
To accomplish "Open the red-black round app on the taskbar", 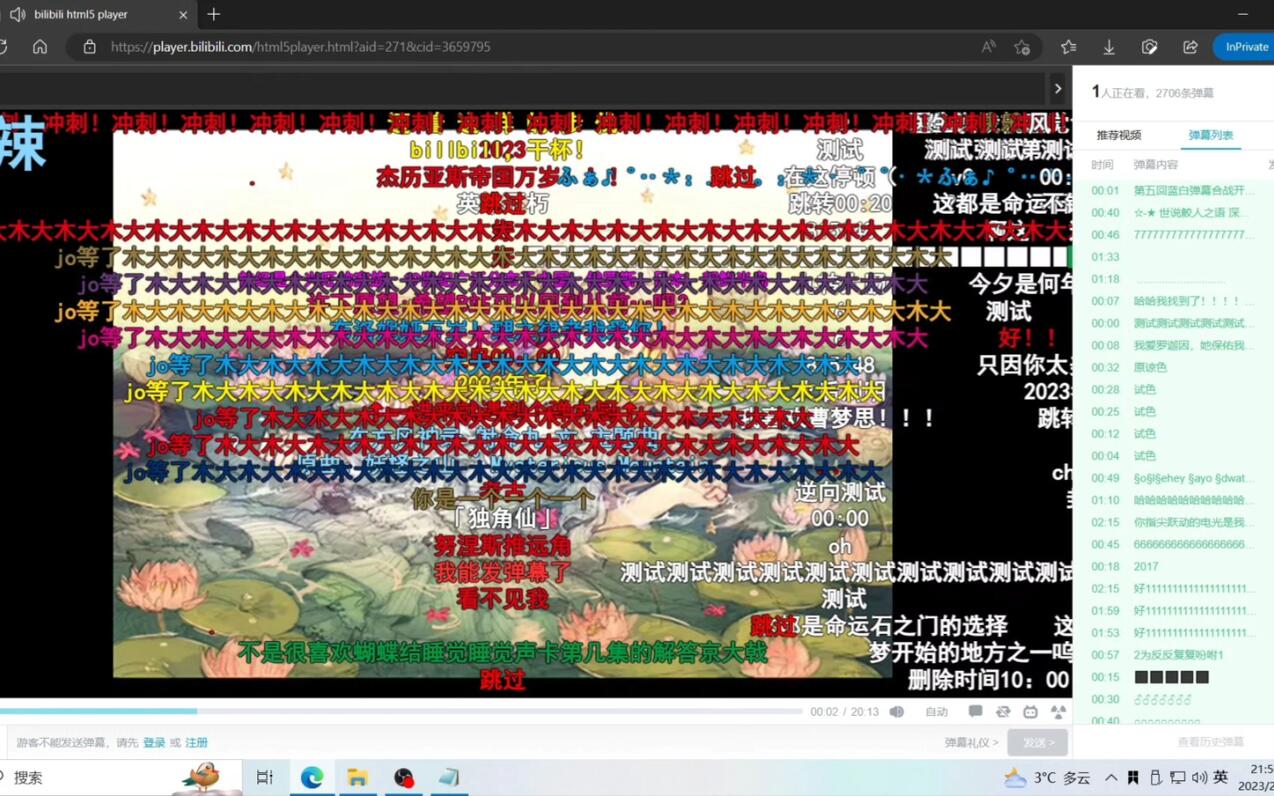I will (x=403, y=777).
